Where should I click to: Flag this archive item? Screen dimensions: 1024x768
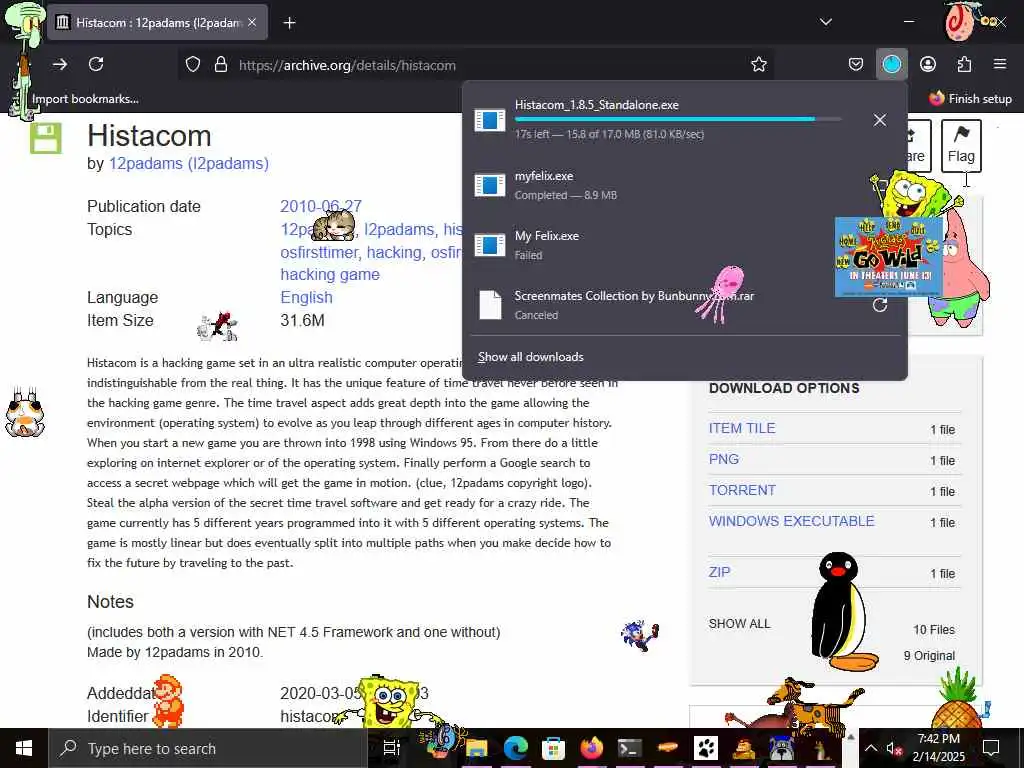point(961,146)
